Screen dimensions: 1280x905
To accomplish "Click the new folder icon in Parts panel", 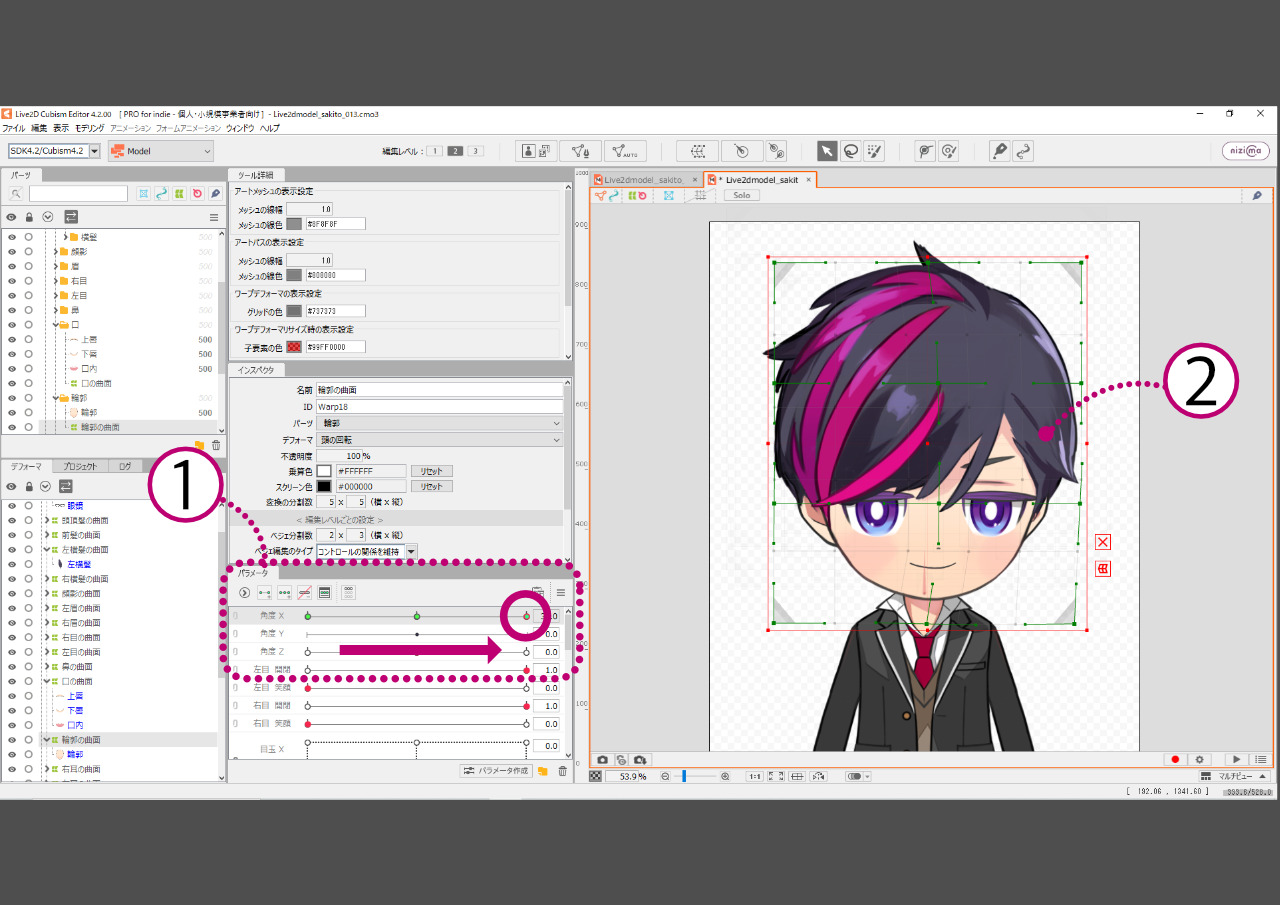I will tap(199, 445).
